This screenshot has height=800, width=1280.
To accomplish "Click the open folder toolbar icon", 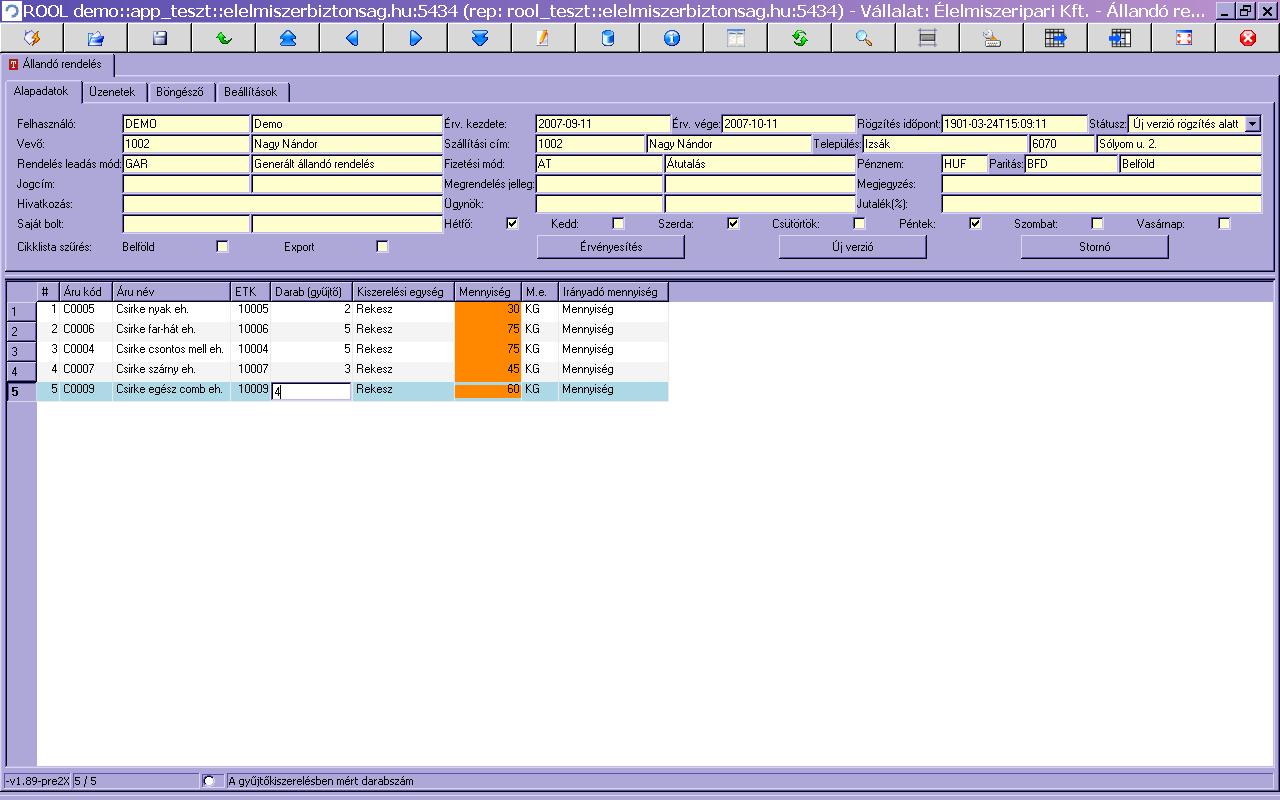I will pyautogui.click(x=96, y=38).
